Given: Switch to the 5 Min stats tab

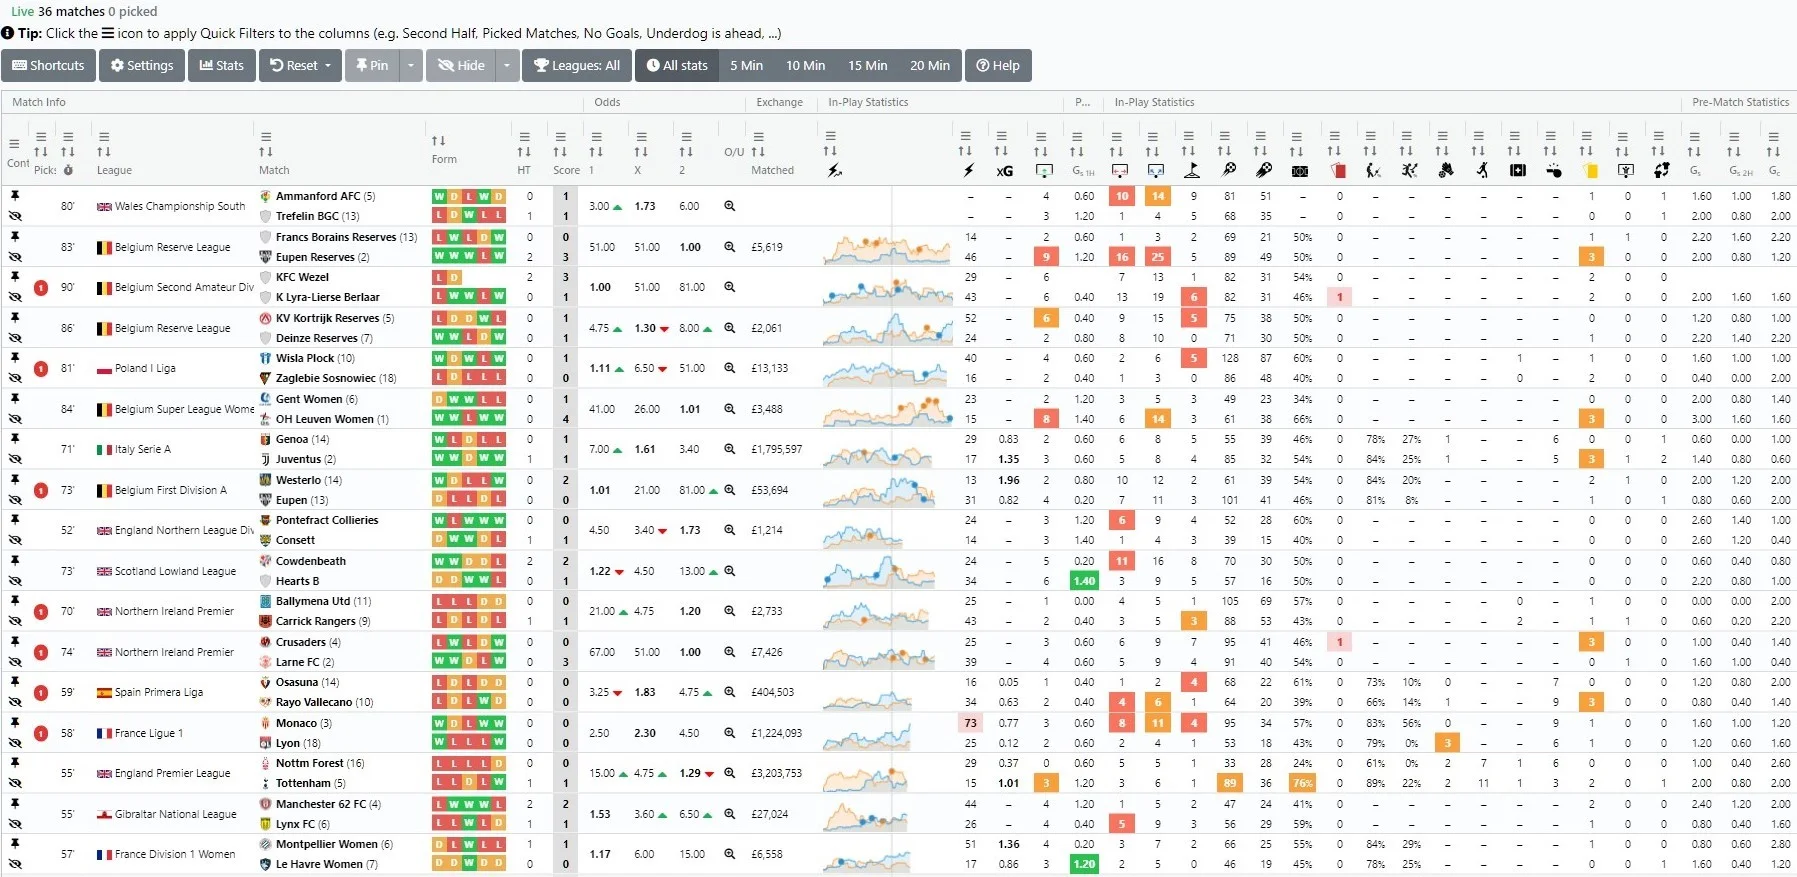Looking at the screenshot, I should (746, 65).
